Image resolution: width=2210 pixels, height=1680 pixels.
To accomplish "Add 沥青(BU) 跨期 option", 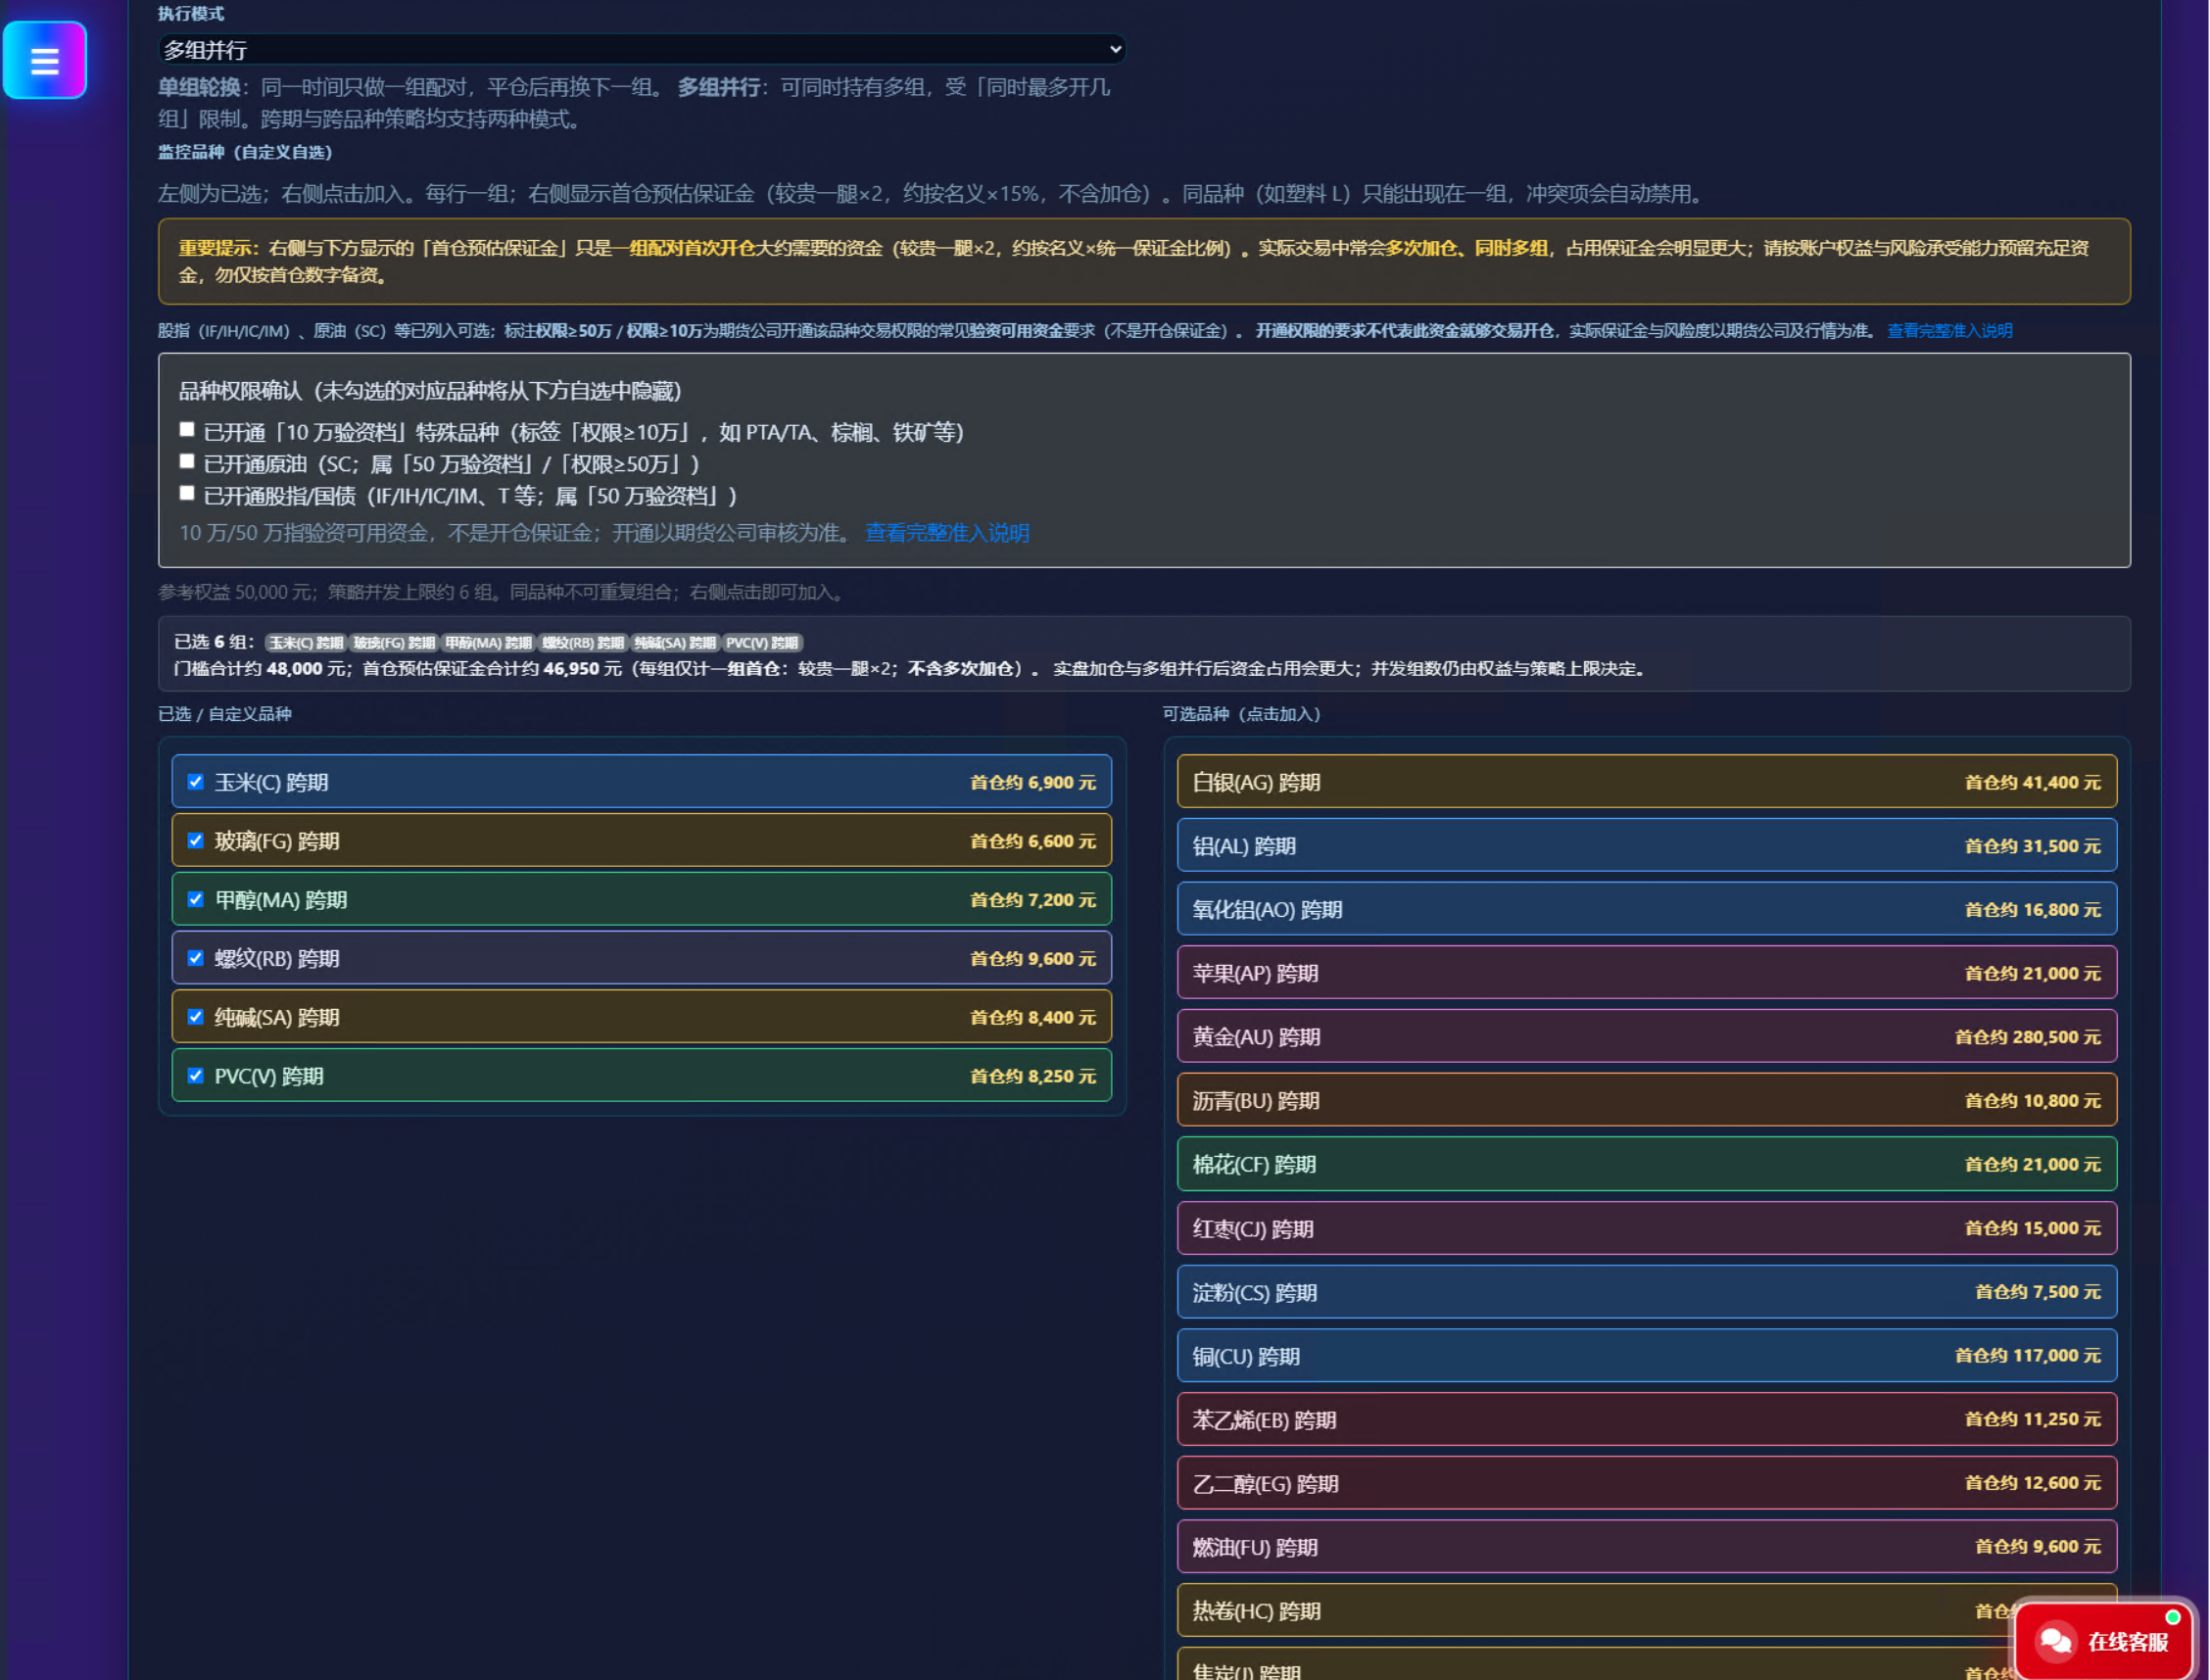I will 1647,1101.
